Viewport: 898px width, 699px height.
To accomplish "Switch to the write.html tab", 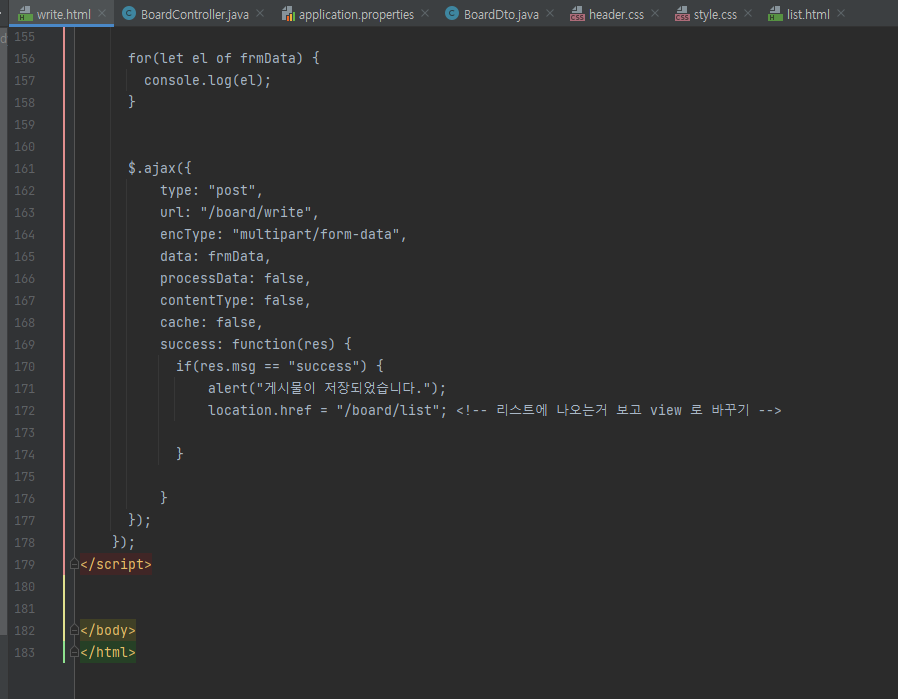I will point(63,14).
